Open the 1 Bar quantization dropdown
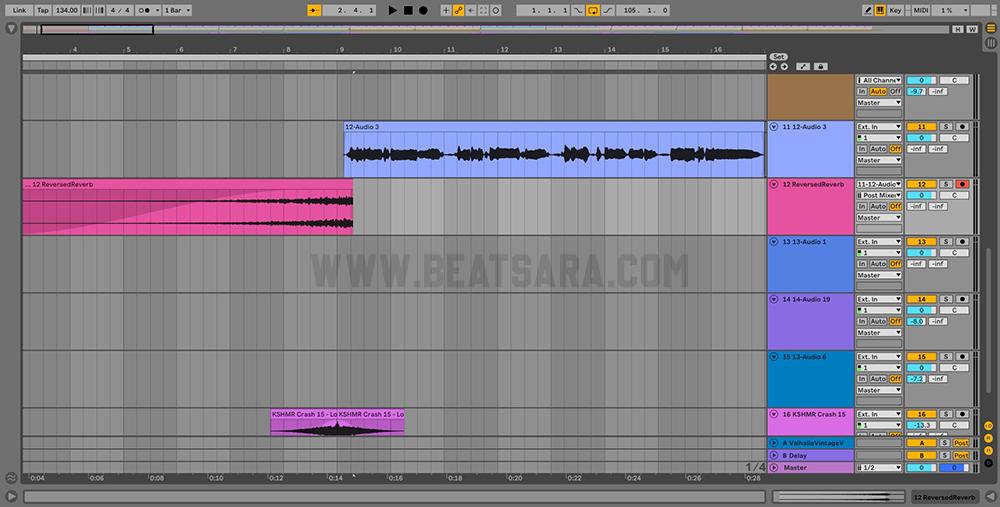 [x=177, y=10]
